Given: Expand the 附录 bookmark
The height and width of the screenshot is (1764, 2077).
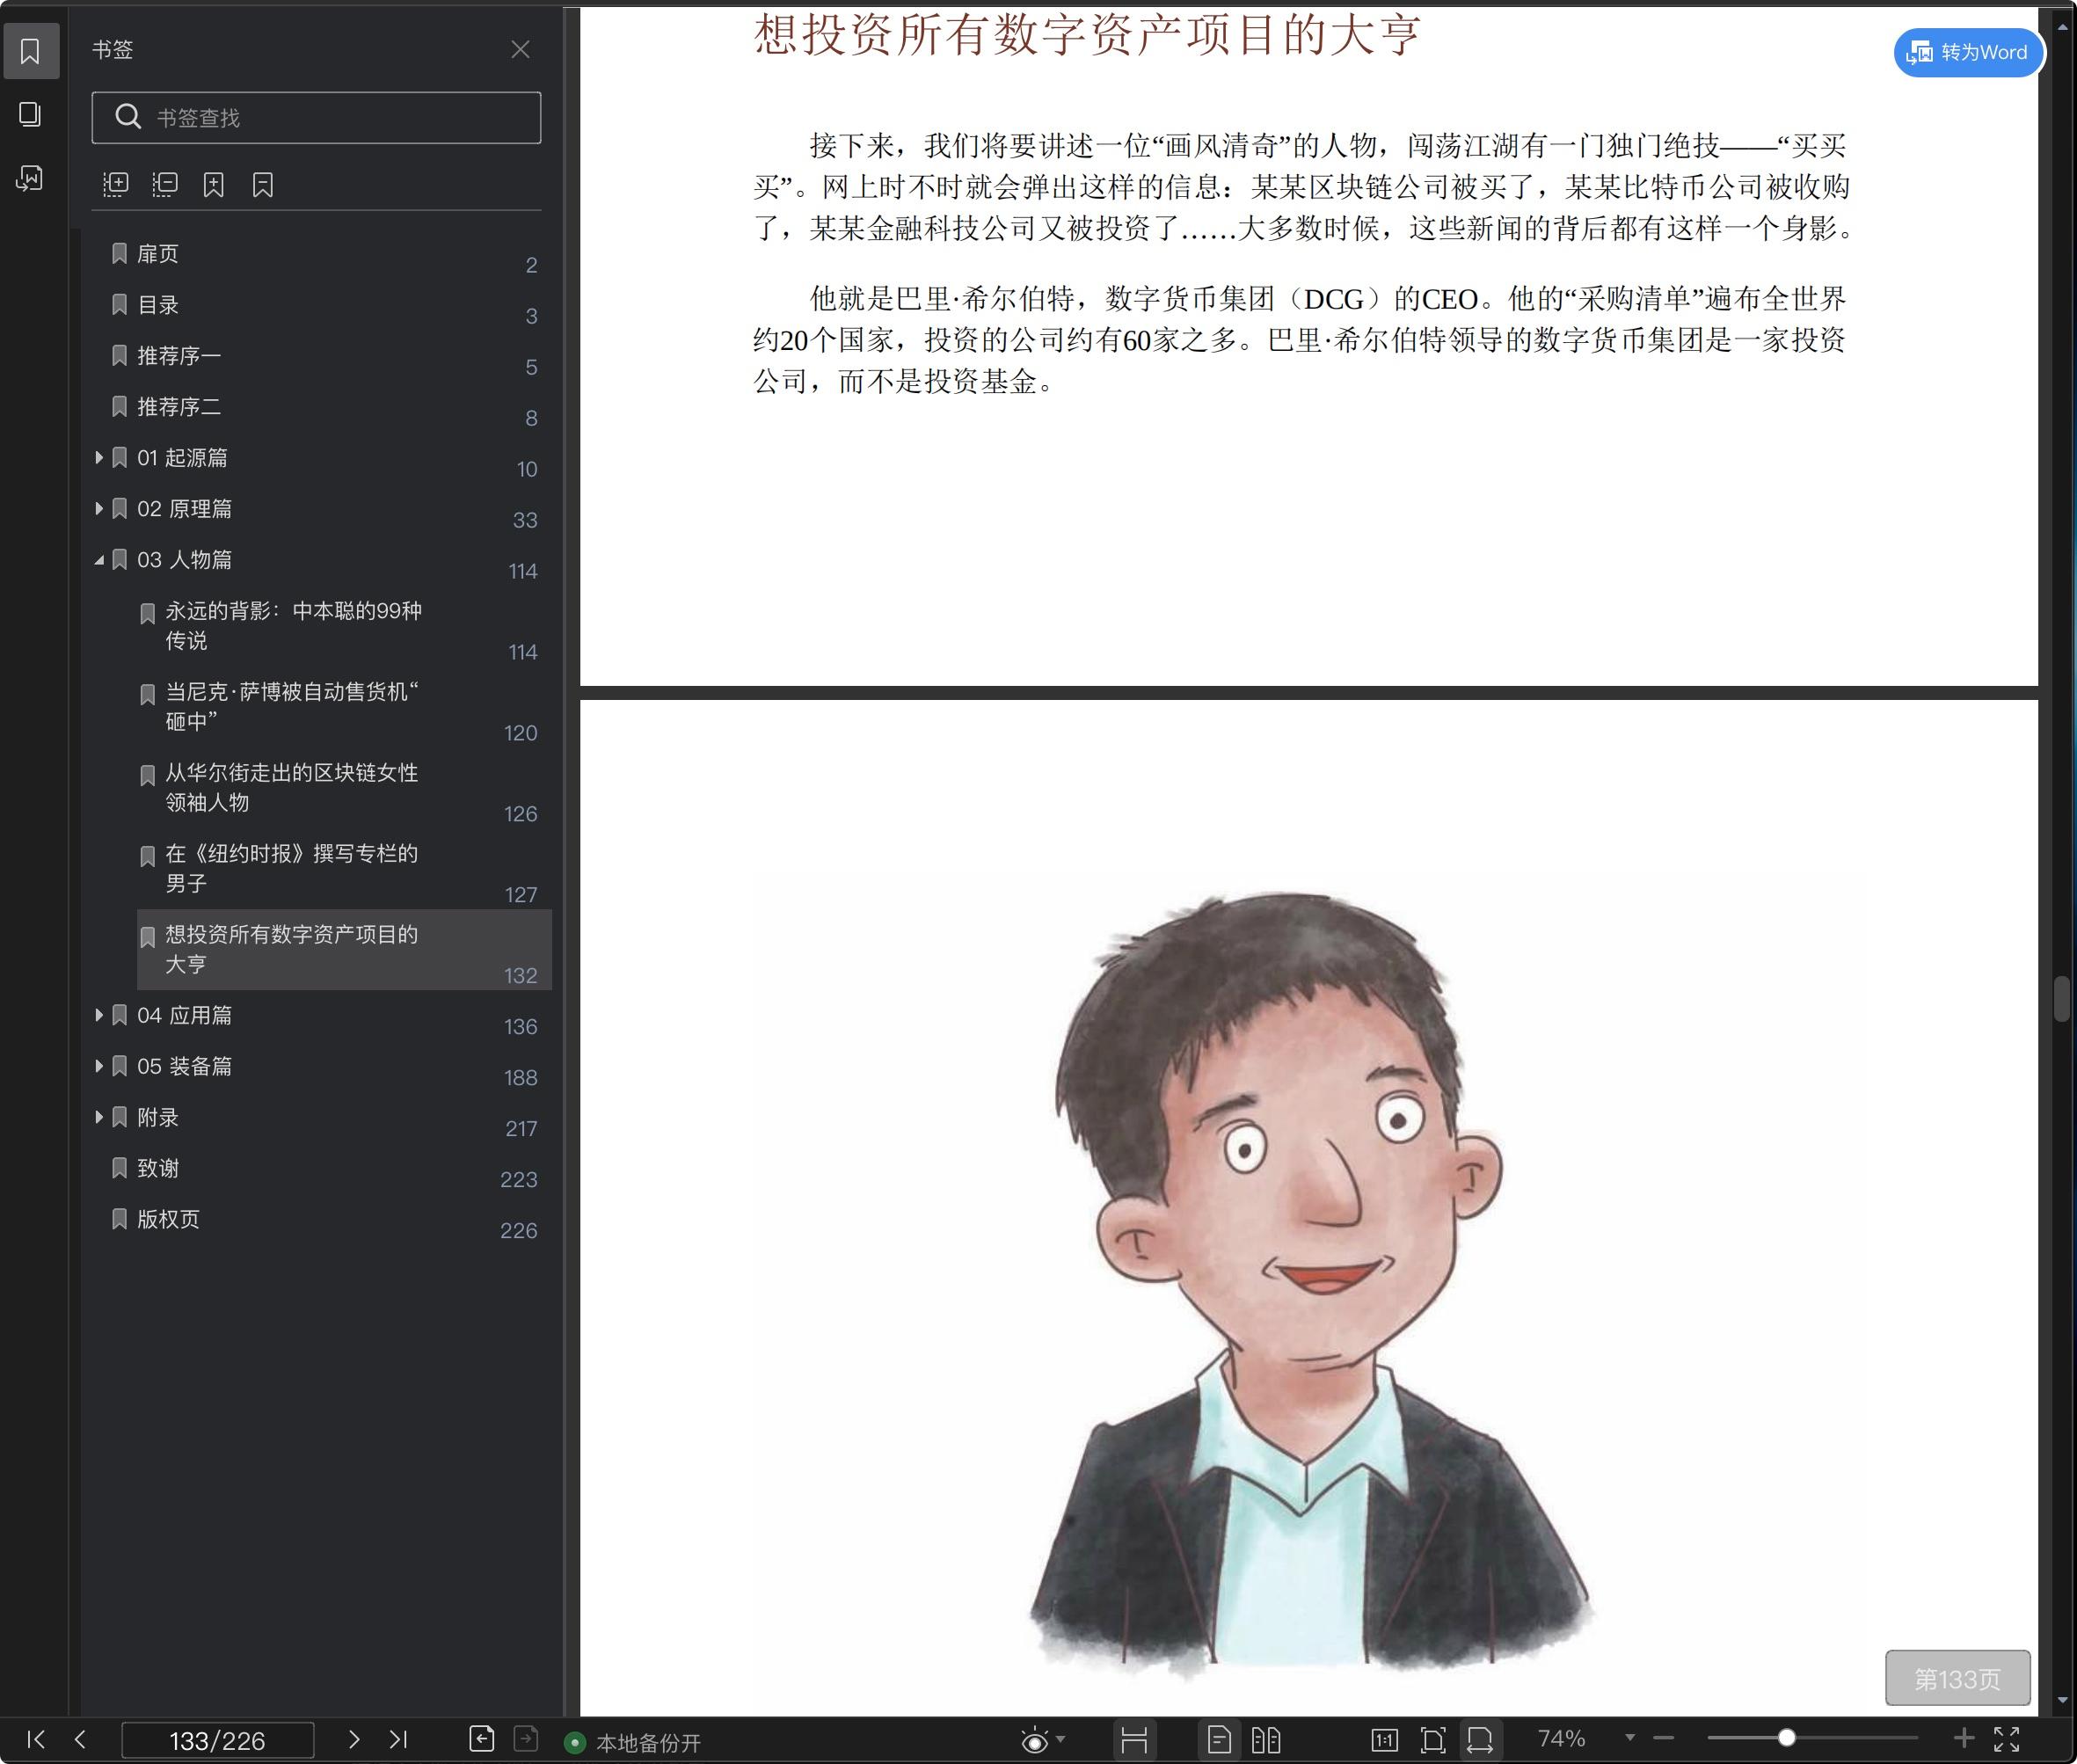Looking at the screenshot, I should pyautogui.click(x=99, y=1117).
